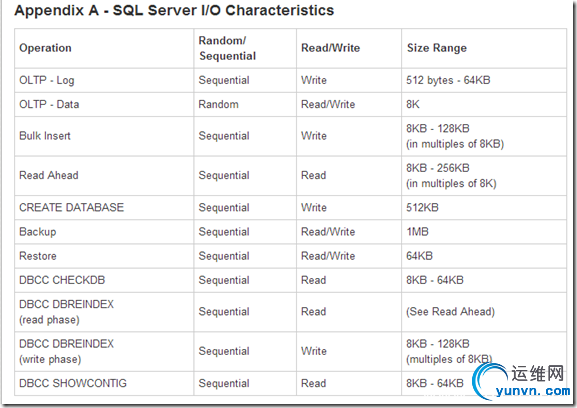Click the yunvn.com watermark logo
This screenshot has height=408, width=577.
522,381
